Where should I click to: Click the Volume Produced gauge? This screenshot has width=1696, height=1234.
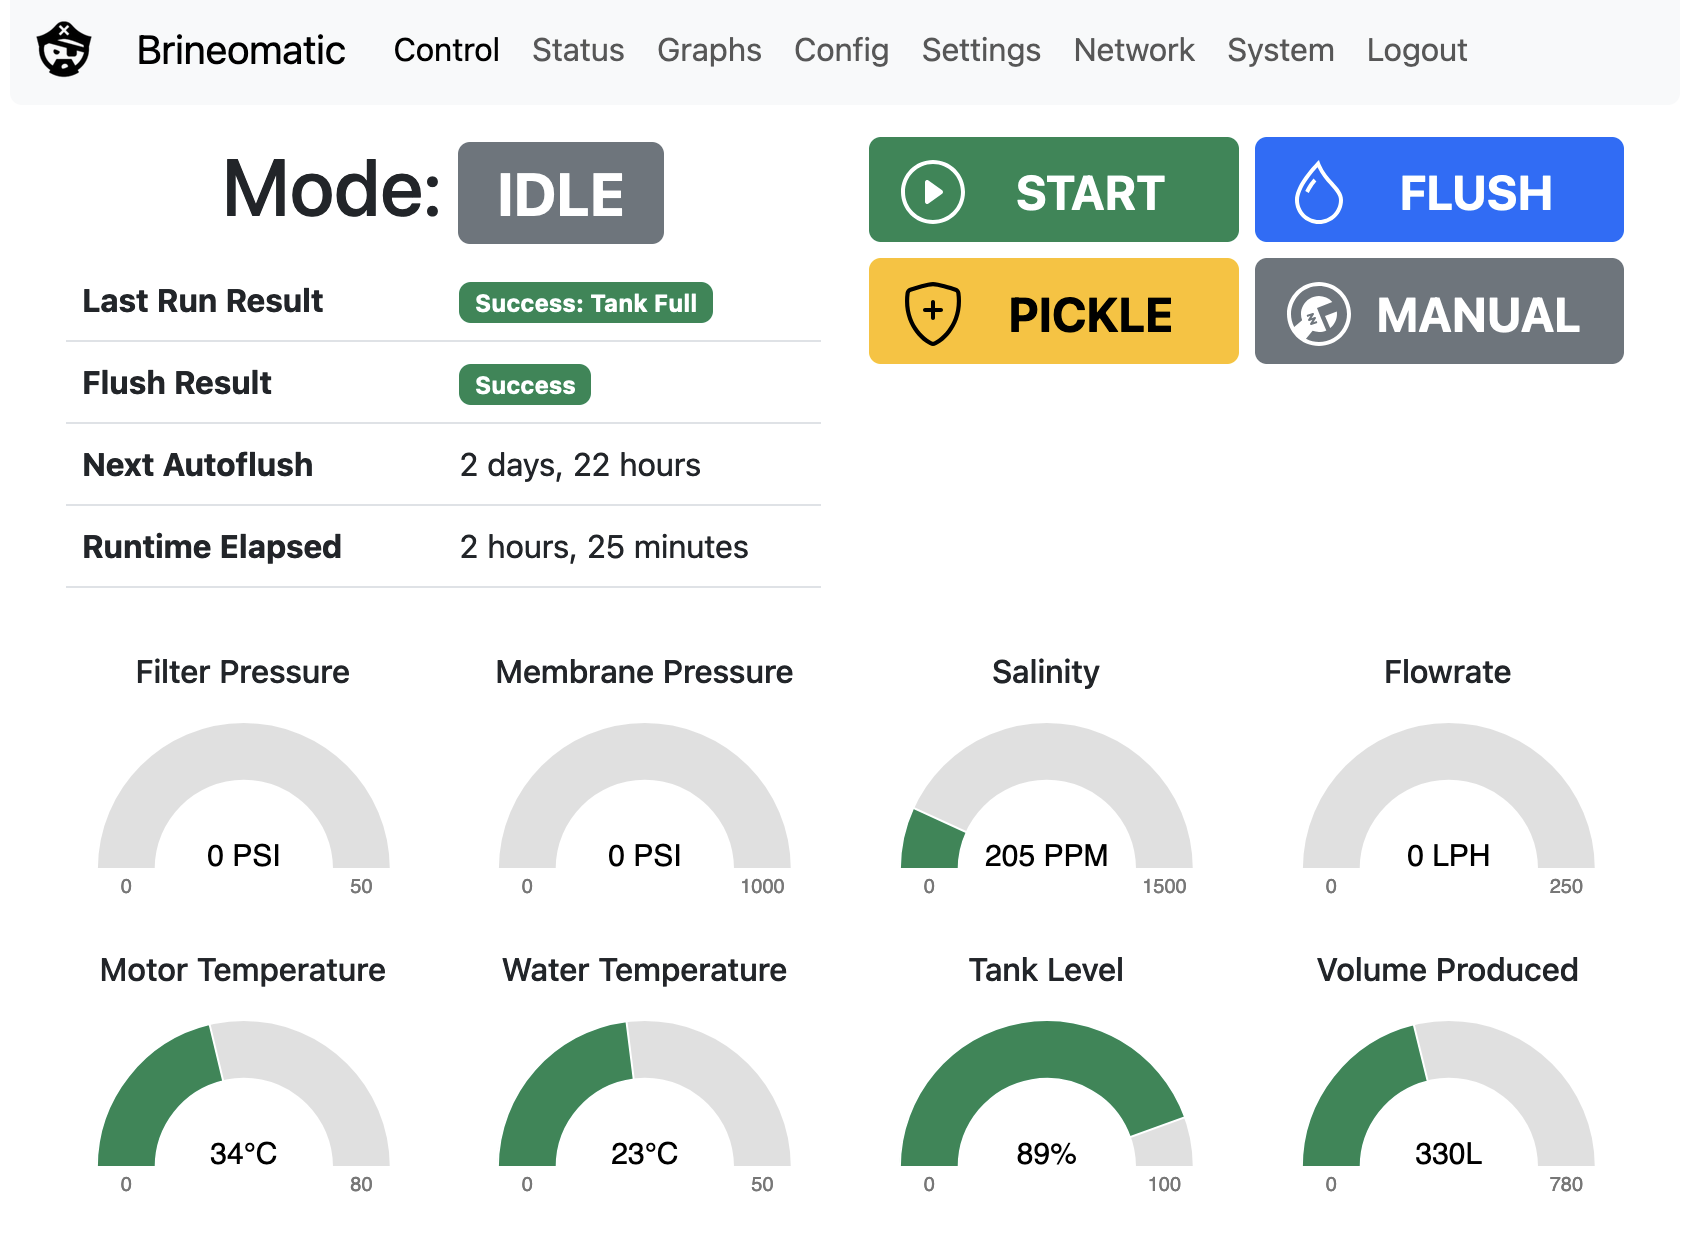coord(1448,1100)
